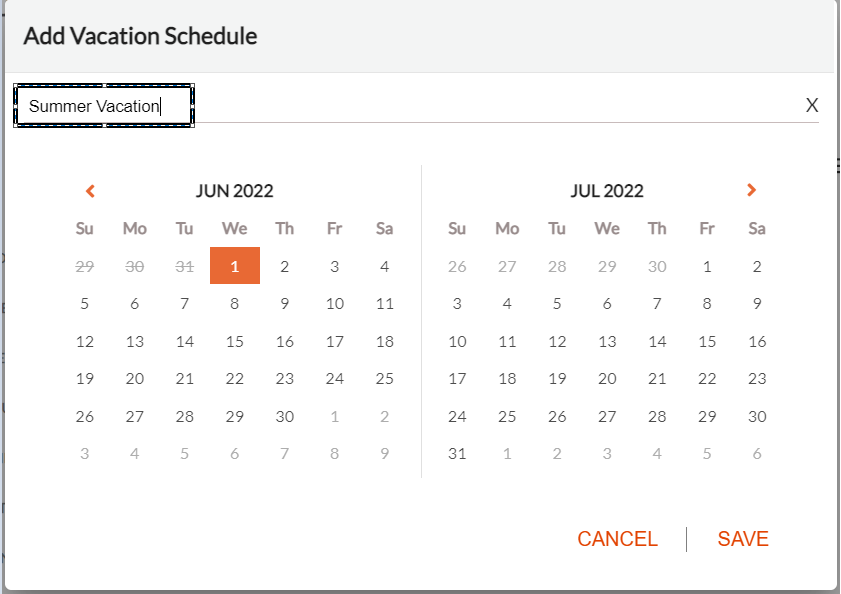Select June 19 in Sunday column
841x594 pixels.
click(85, 379)
